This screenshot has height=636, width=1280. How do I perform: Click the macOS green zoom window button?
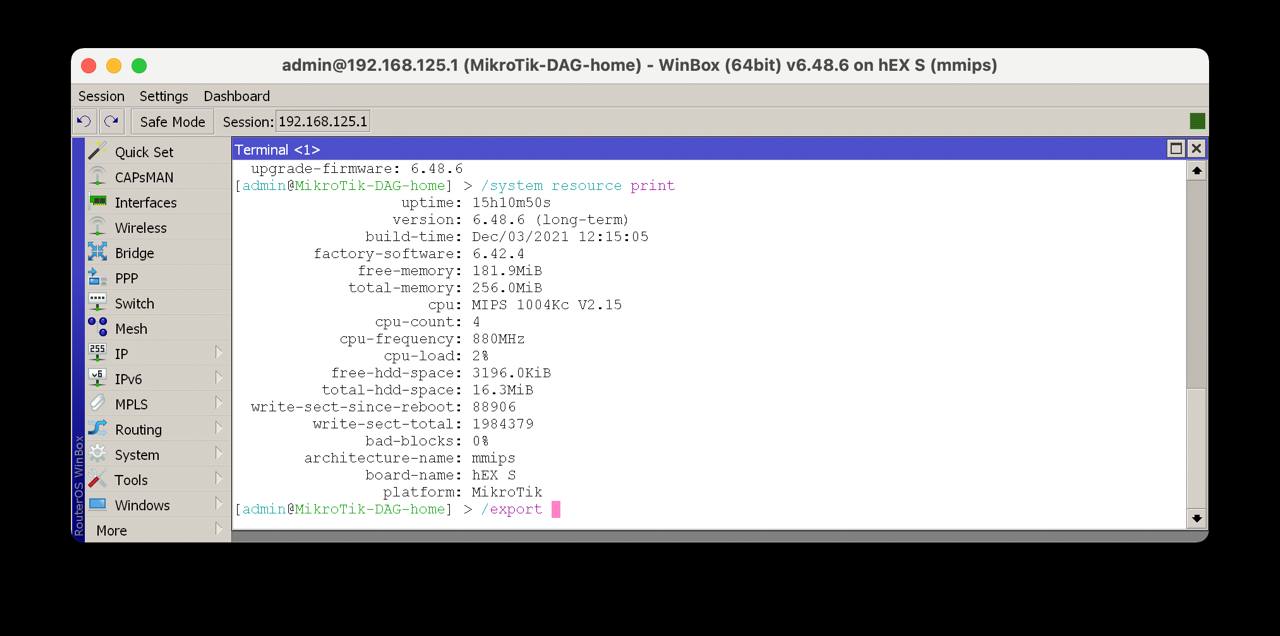139,65
